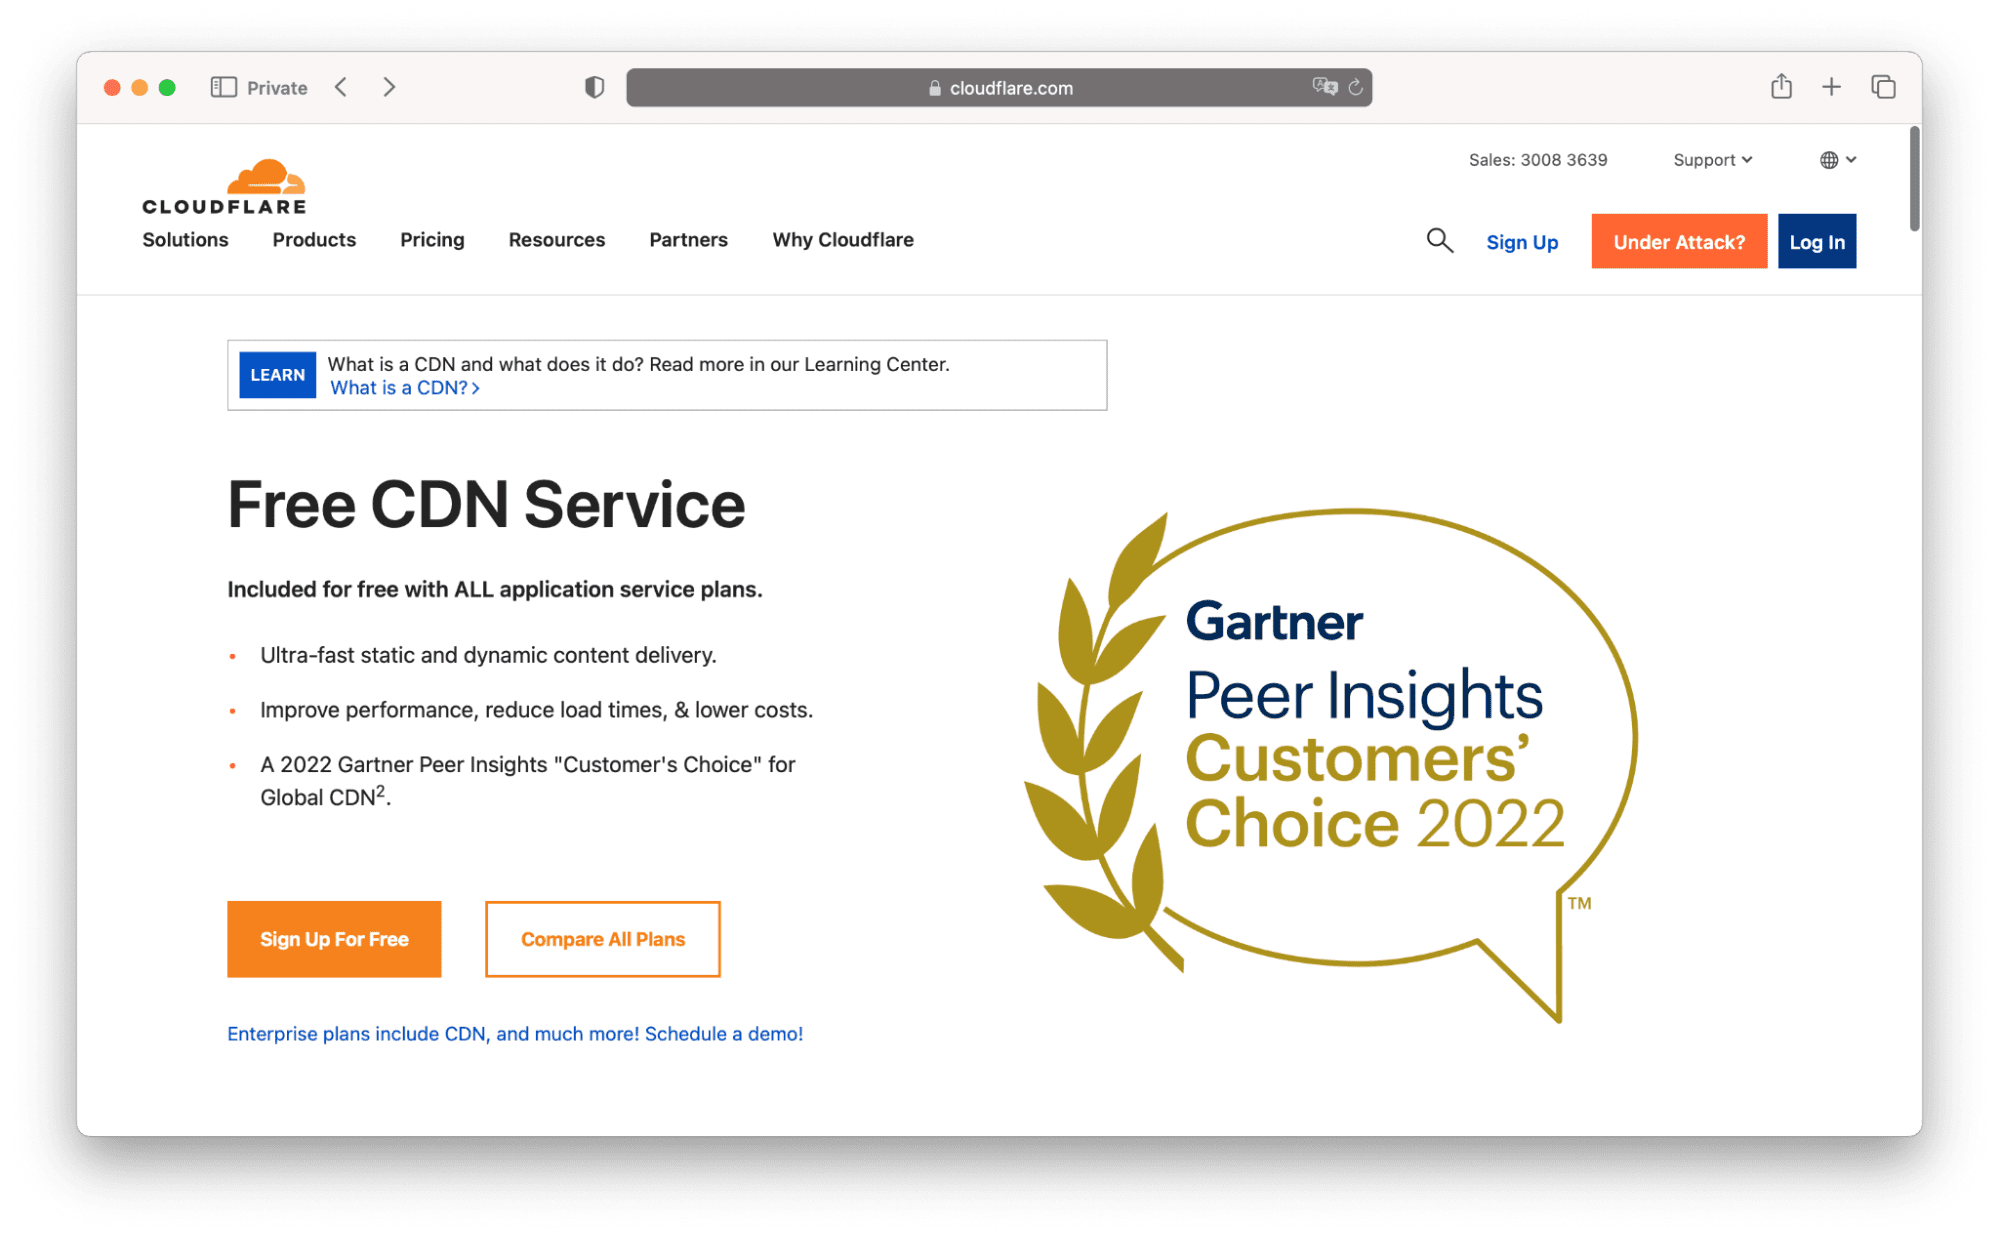Click the Sales: 3008 3639 phone number

[1538, 160]
